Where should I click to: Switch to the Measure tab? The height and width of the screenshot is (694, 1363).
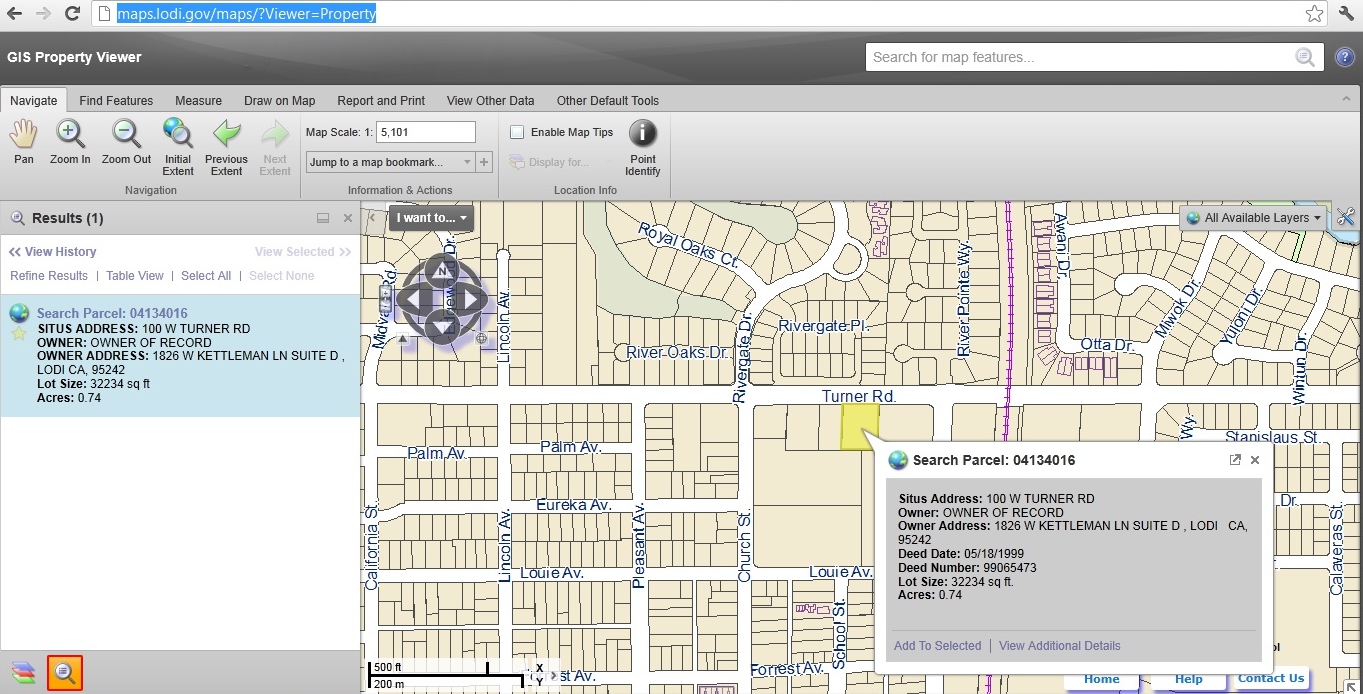(198, 100)
